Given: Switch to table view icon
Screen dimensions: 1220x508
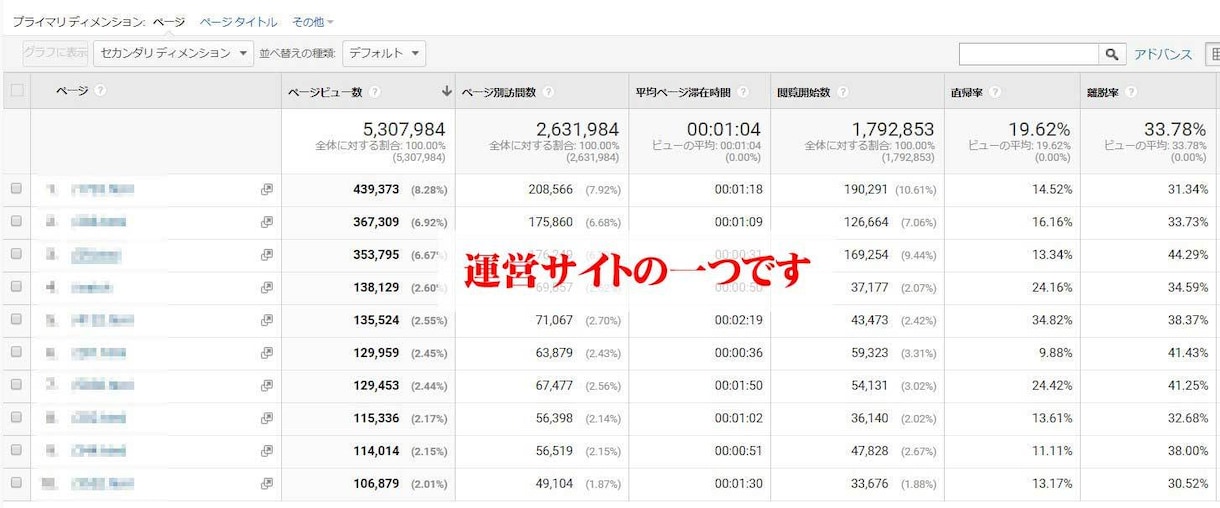Looking at the screenshot, I should [1212, 54].
